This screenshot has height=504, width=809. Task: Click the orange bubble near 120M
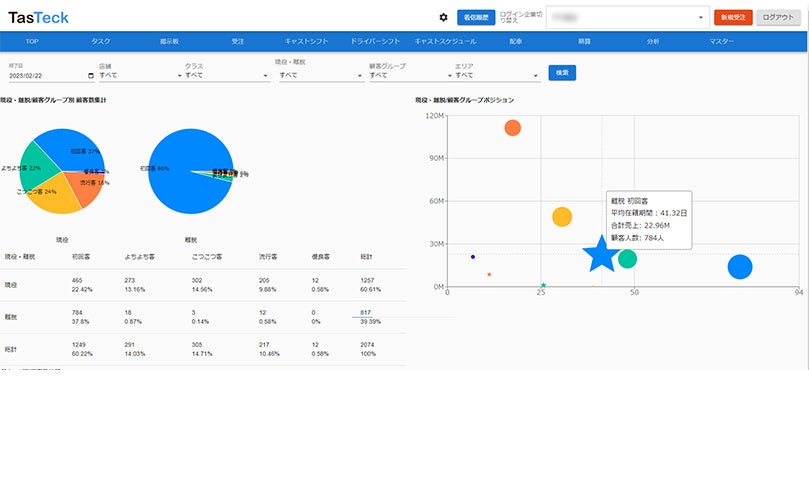coord(512,127)
